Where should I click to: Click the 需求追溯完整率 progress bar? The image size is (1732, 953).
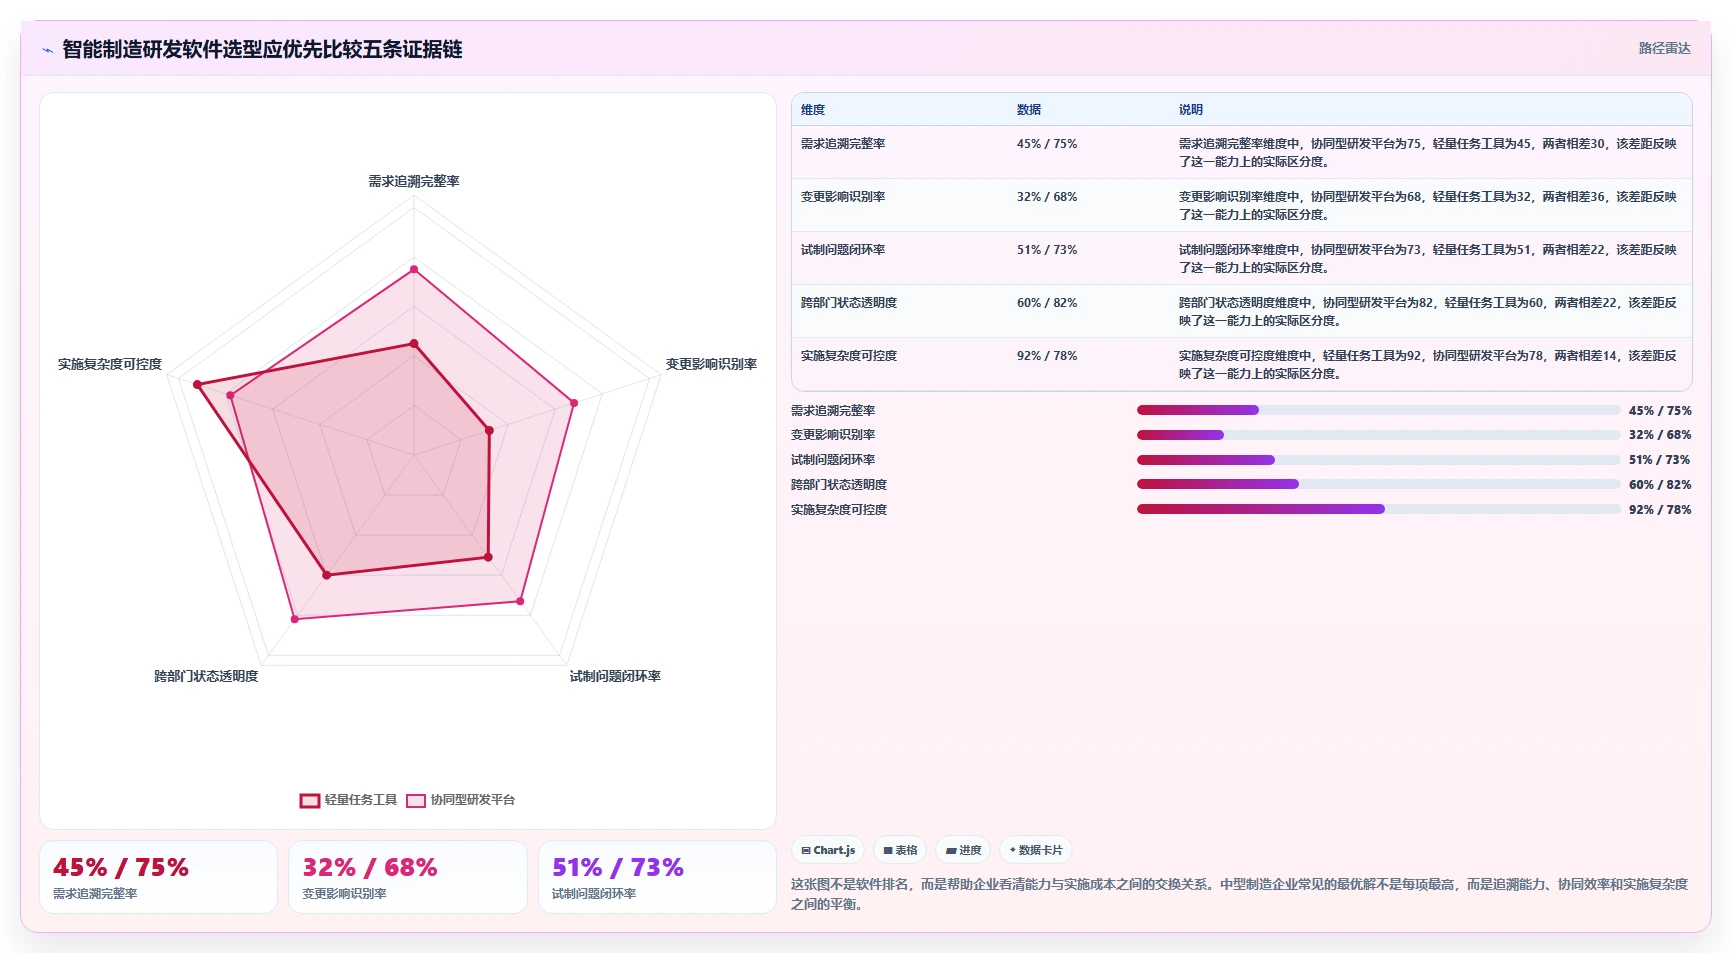point(1378,410)
